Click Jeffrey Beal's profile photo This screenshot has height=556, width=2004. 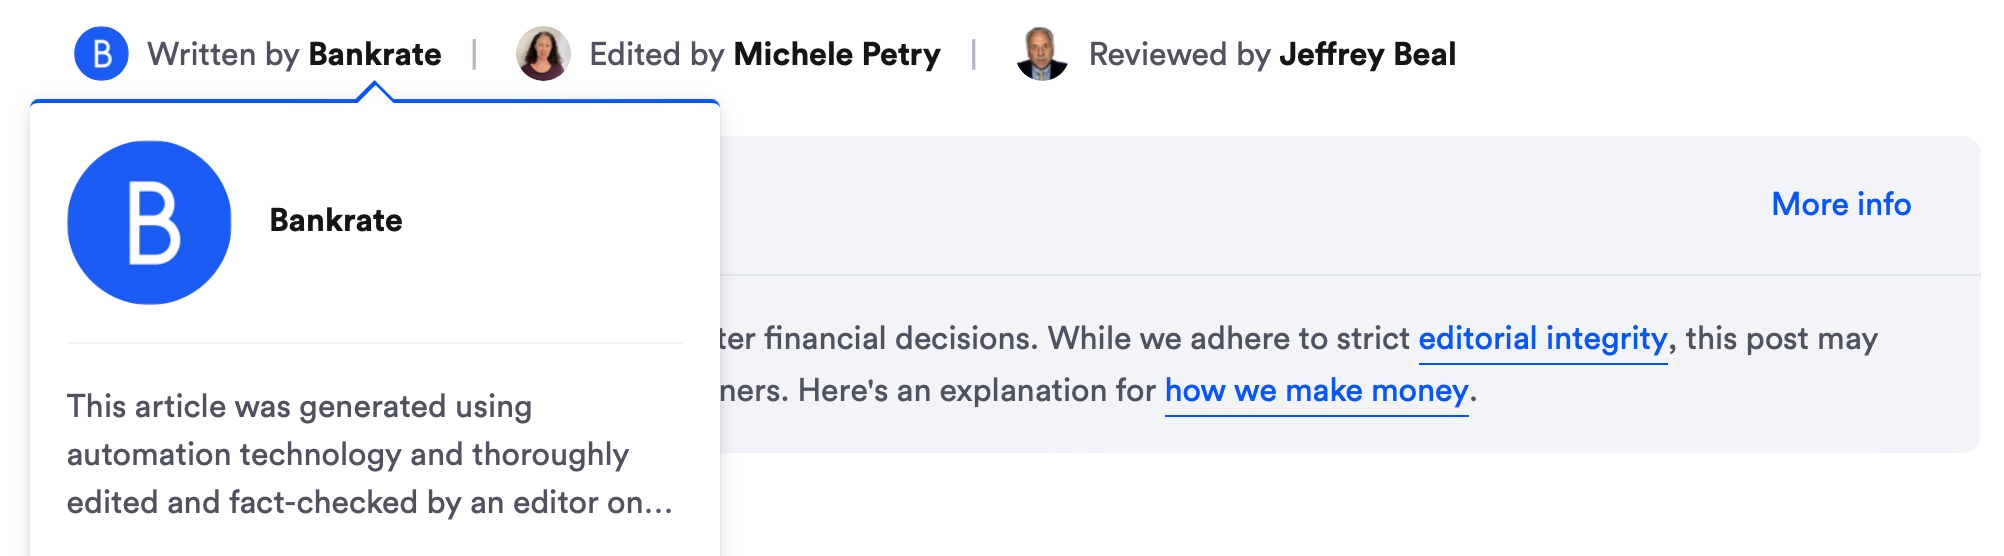(x=1042, y=54)
